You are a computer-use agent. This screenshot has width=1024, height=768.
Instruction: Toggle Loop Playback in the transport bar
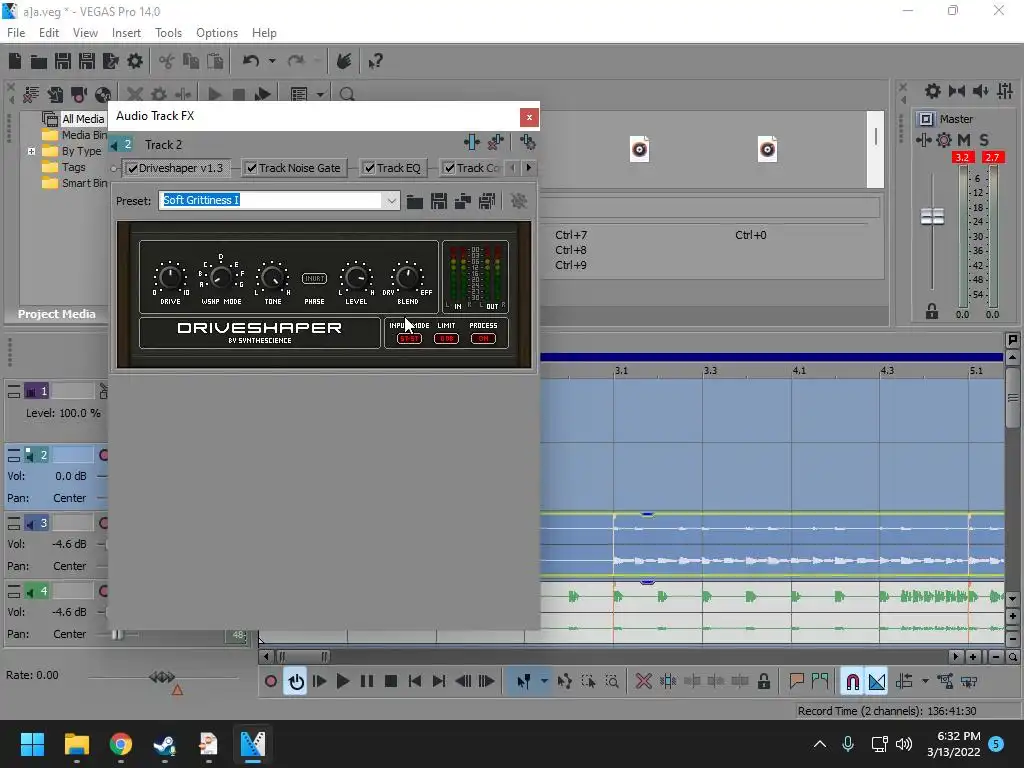tap(296, 682)
